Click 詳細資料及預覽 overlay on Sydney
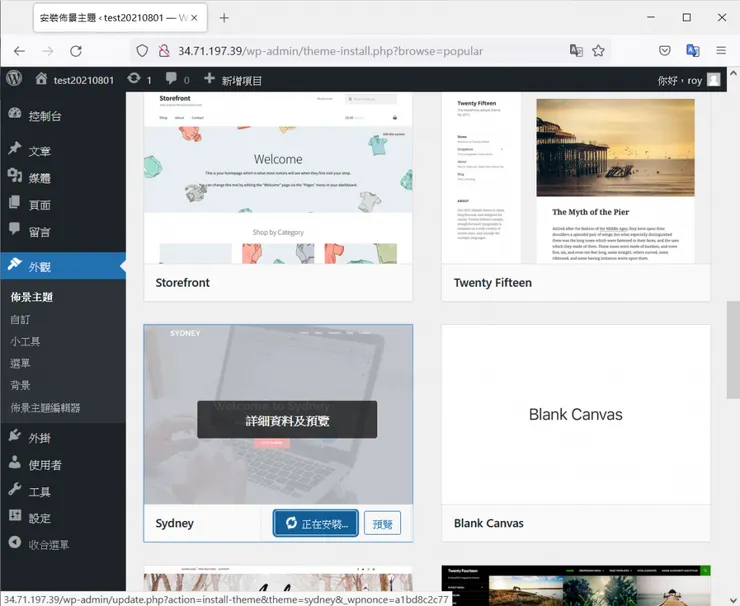This screenshot has height=606, width=740. pos(287,420)
